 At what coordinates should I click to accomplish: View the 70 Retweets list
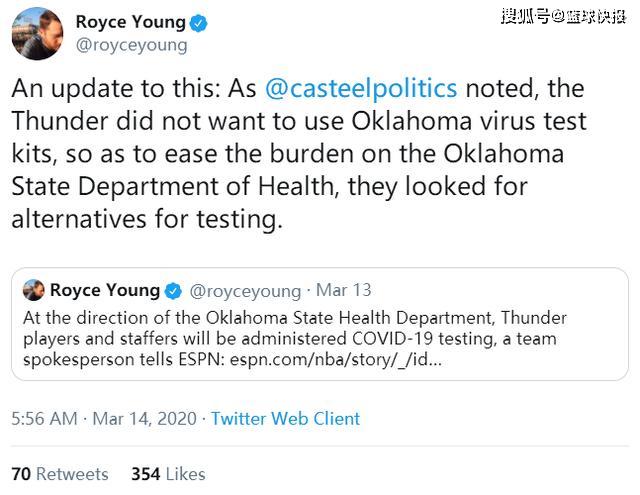click(59, 474)
